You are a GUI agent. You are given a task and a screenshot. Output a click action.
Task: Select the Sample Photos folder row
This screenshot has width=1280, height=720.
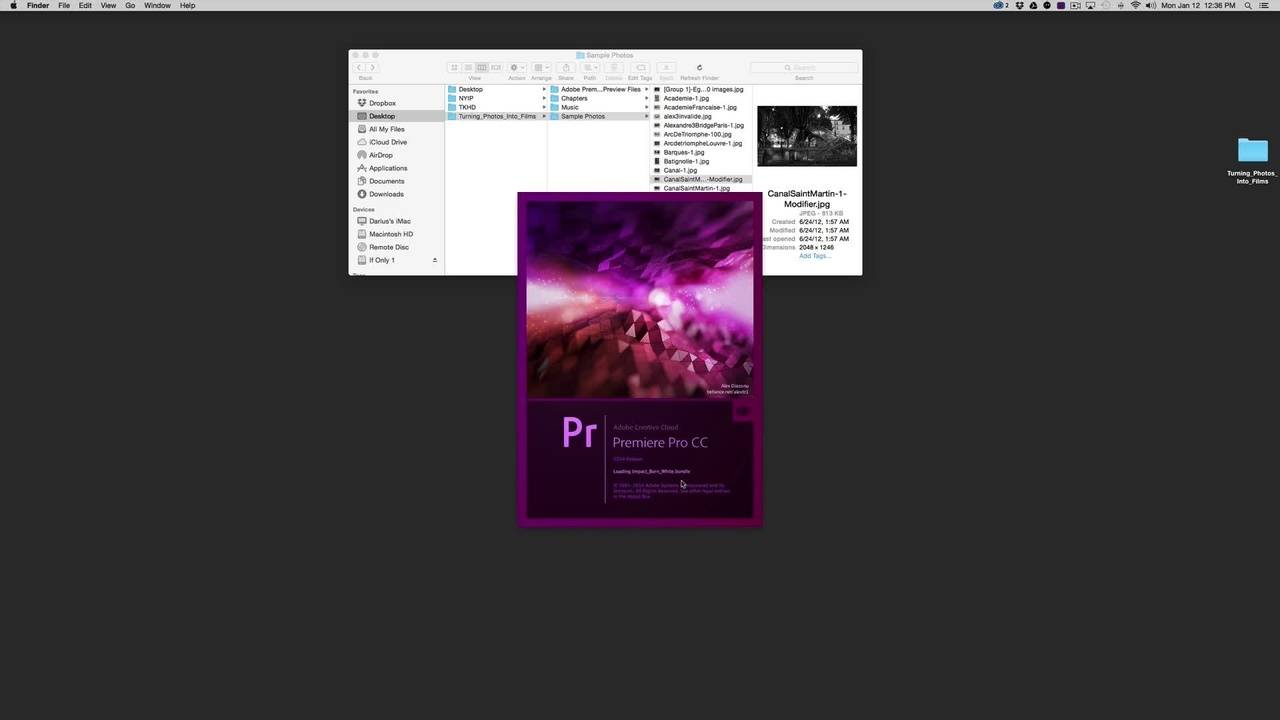(599, 116)
